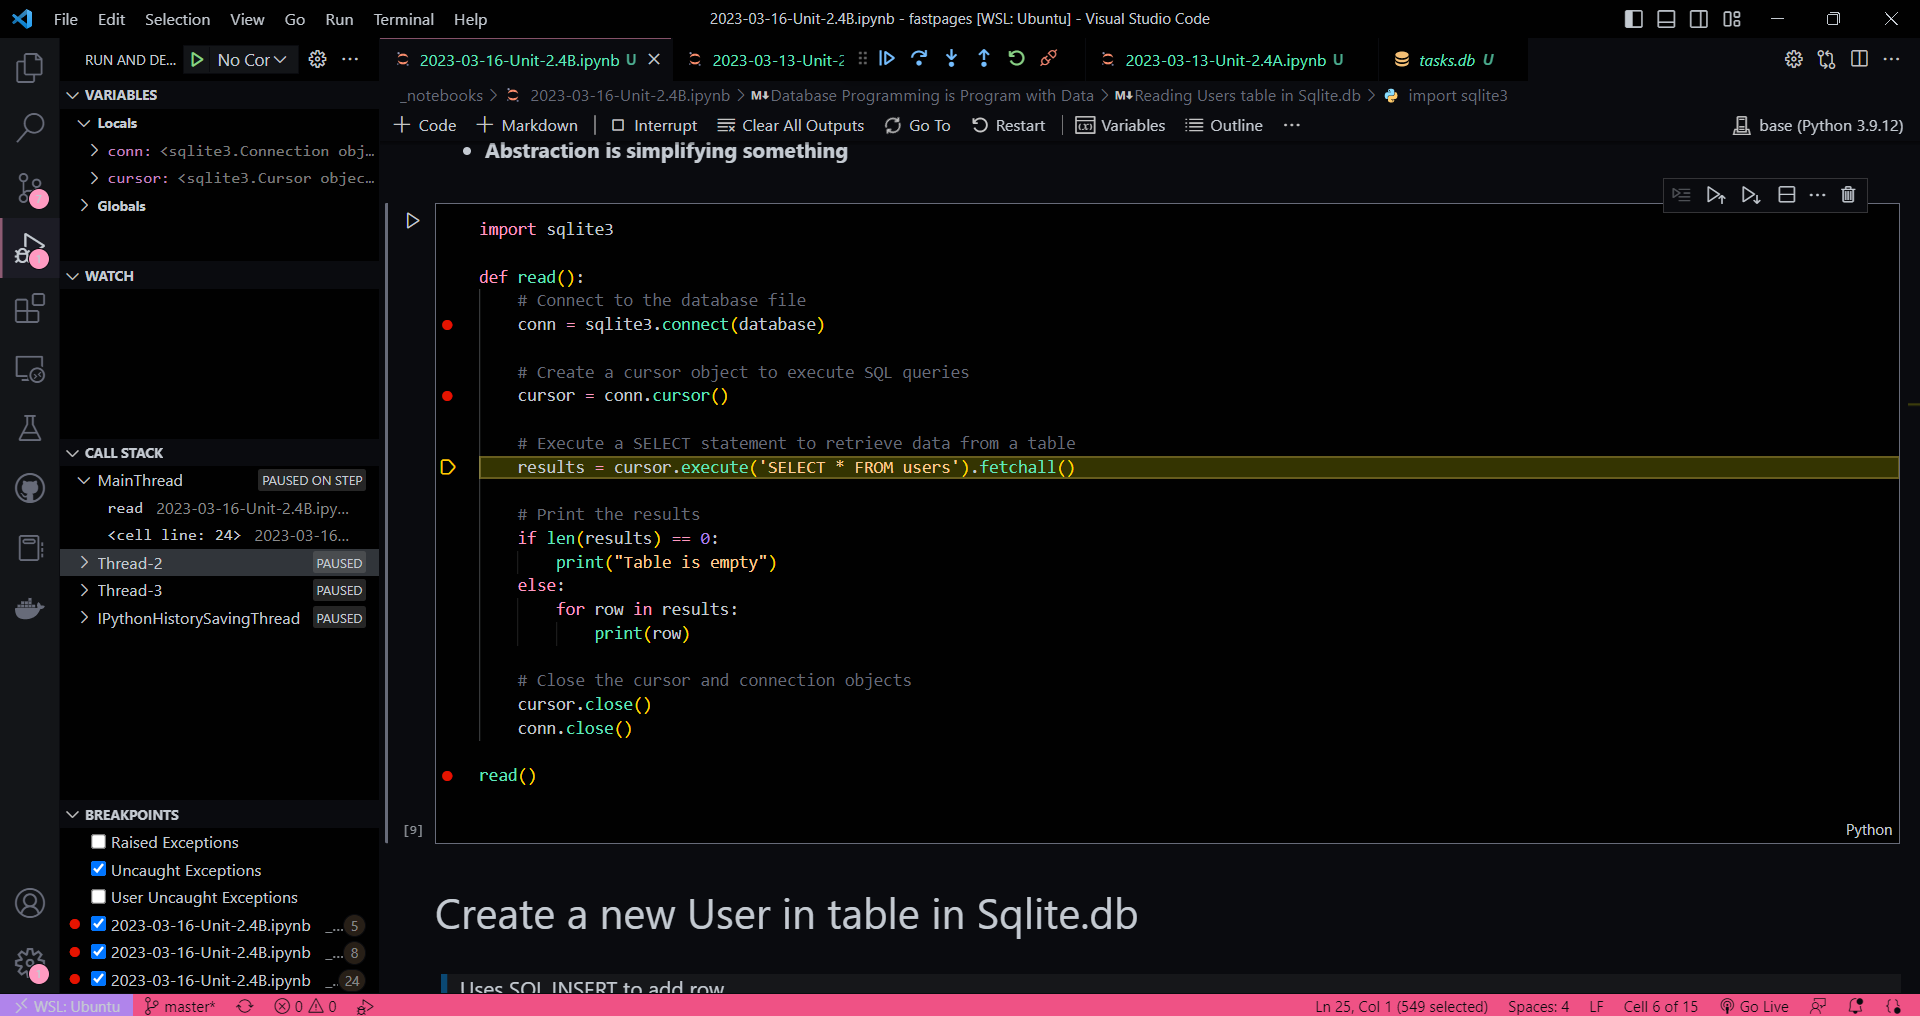The height and width of the screenshot is (1016, 1920).
Task: Open the Testing flask view
Action: pos(30,428)
